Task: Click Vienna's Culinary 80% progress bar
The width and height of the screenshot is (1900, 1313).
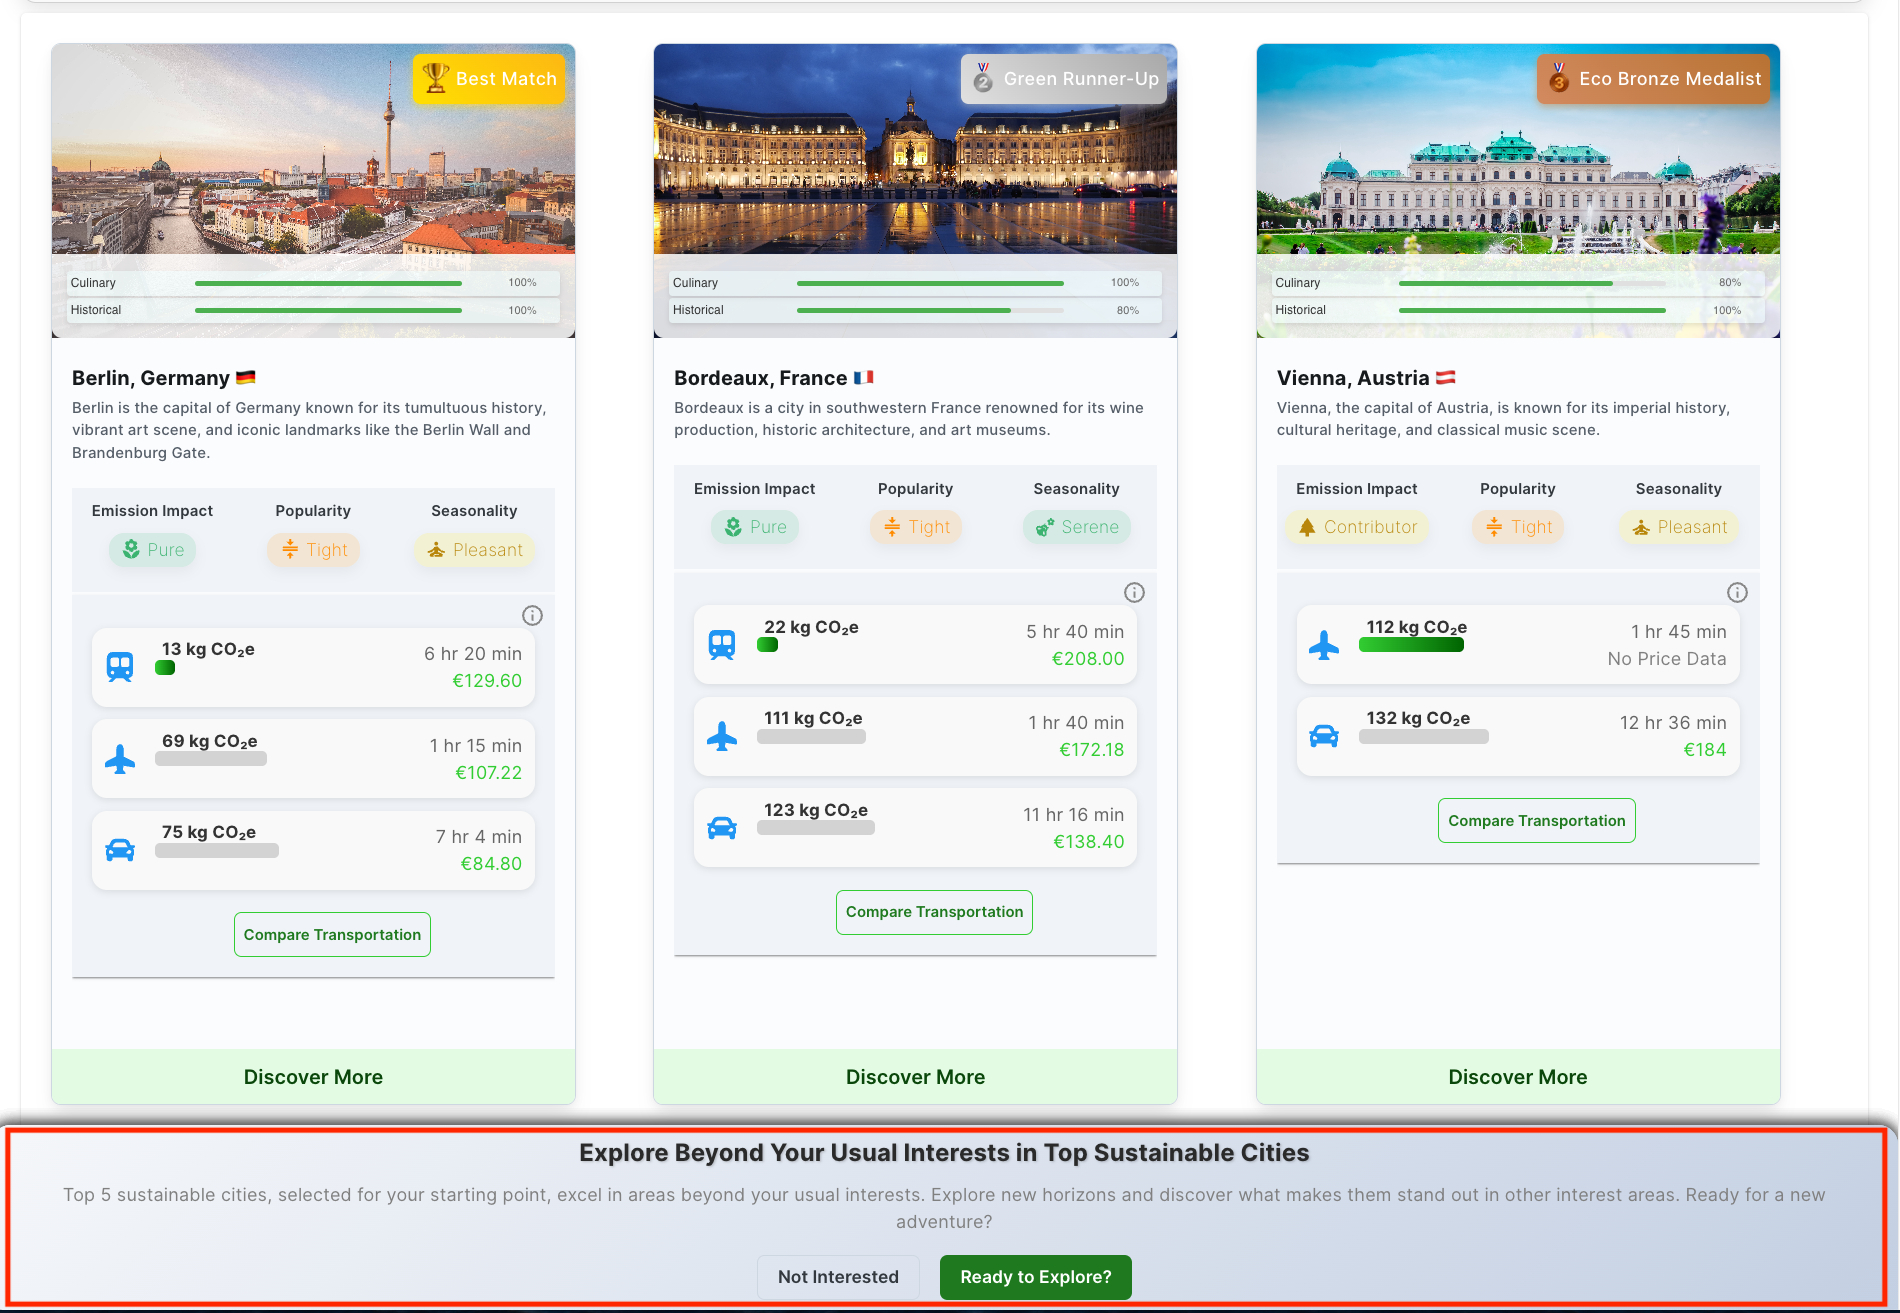Action: coord(1532,283)
